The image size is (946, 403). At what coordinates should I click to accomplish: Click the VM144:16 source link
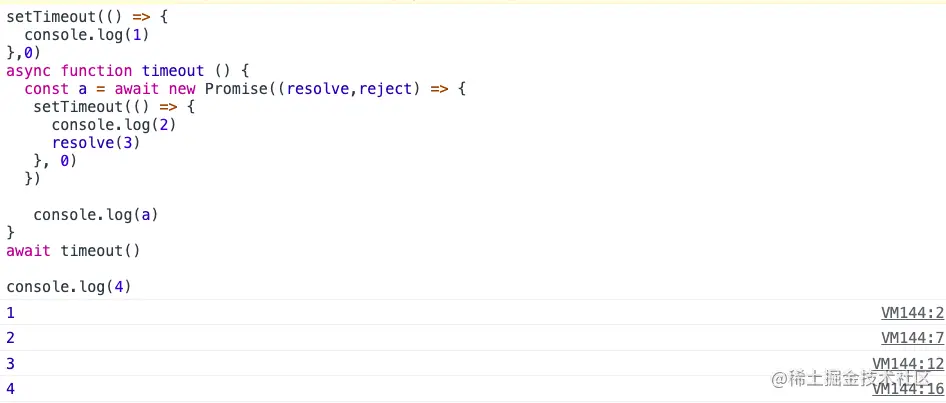pyautogui.click(x=908, y=389)
